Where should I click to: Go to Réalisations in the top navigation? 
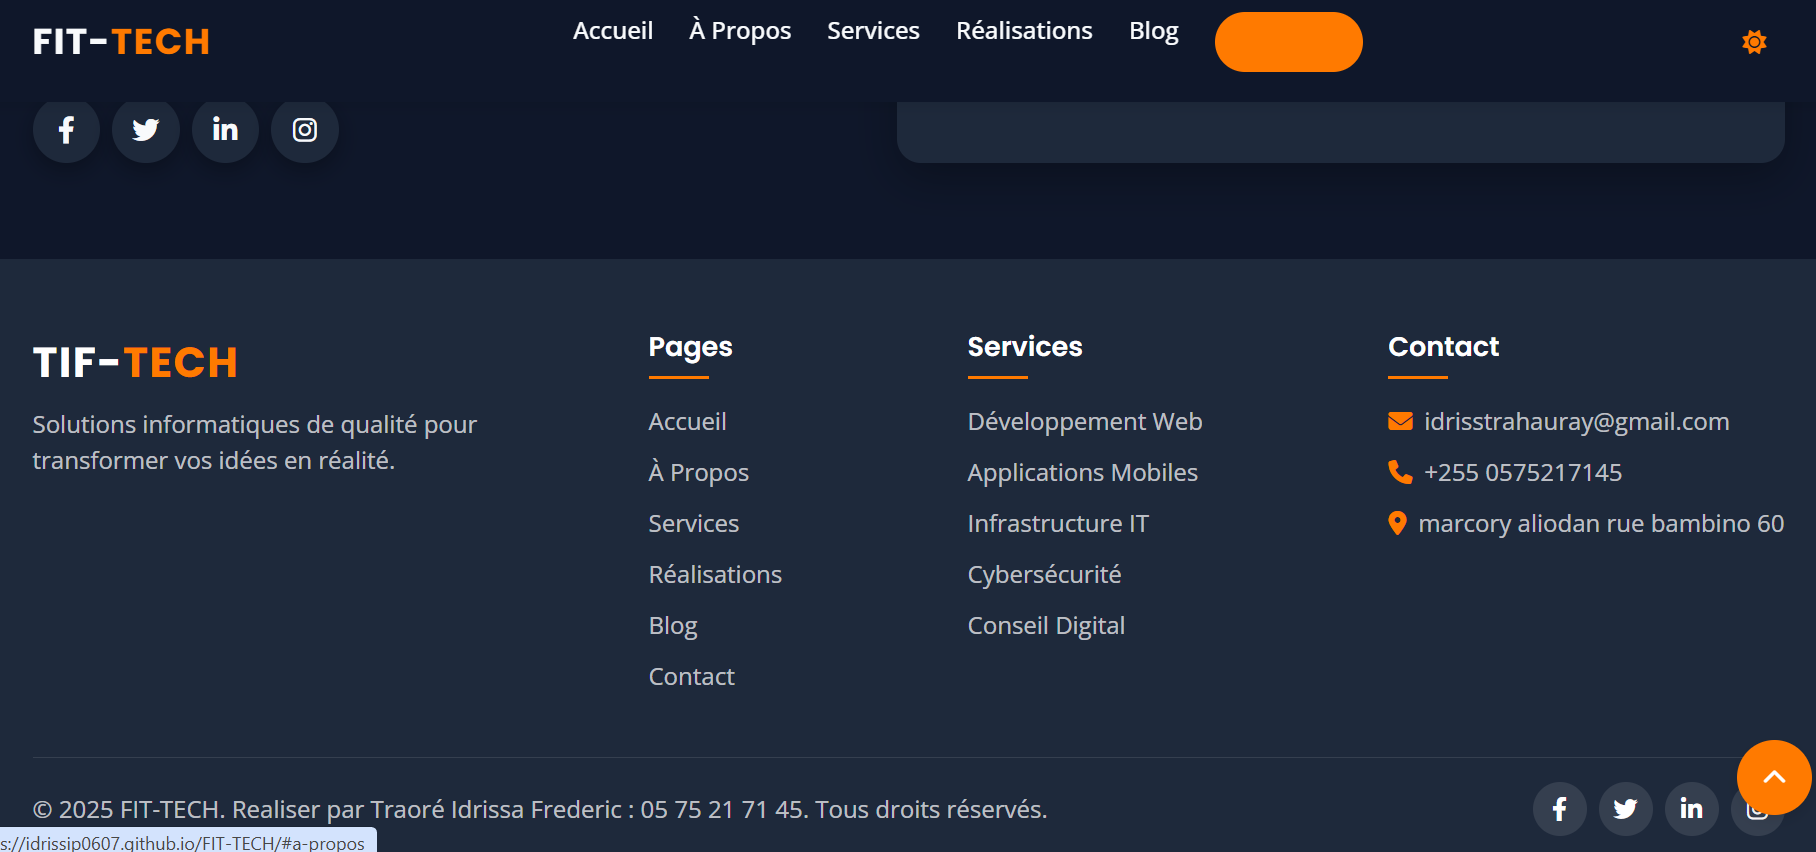pos(1024,31)
